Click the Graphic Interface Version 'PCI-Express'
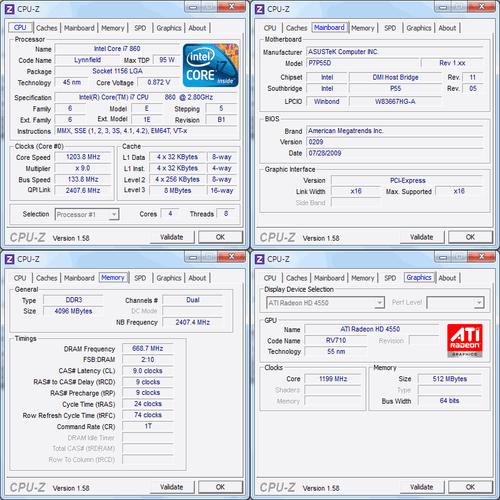Viewport: 500px width, 500px height. (407, 180)
